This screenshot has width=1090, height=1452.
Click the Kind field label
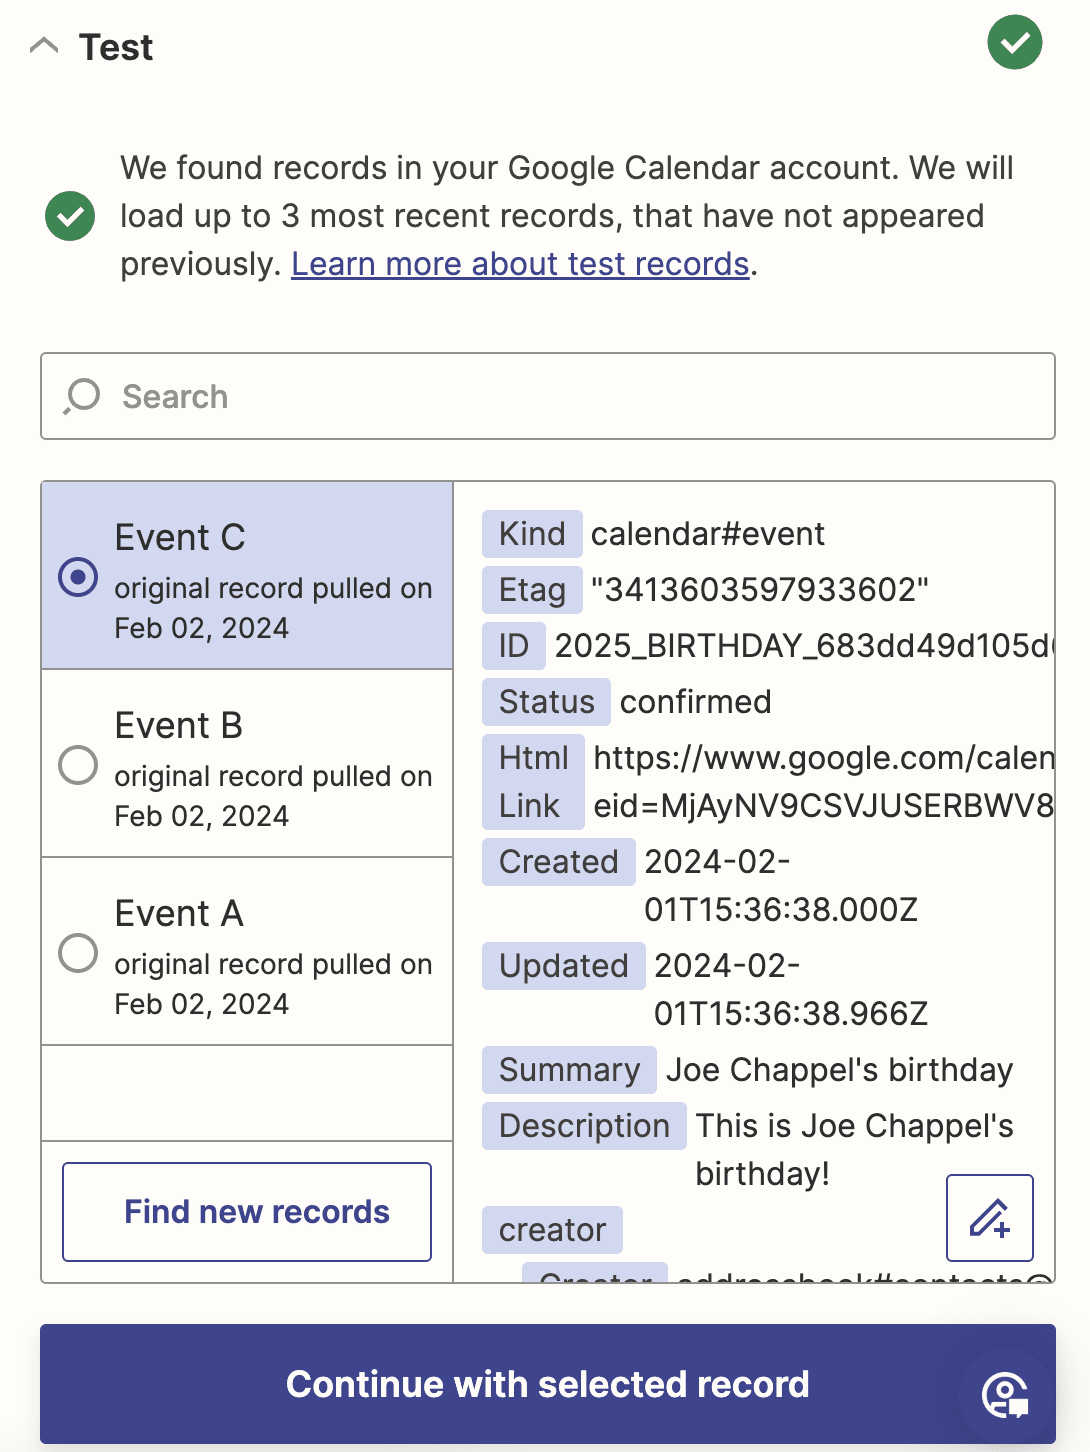click(532, 534)
